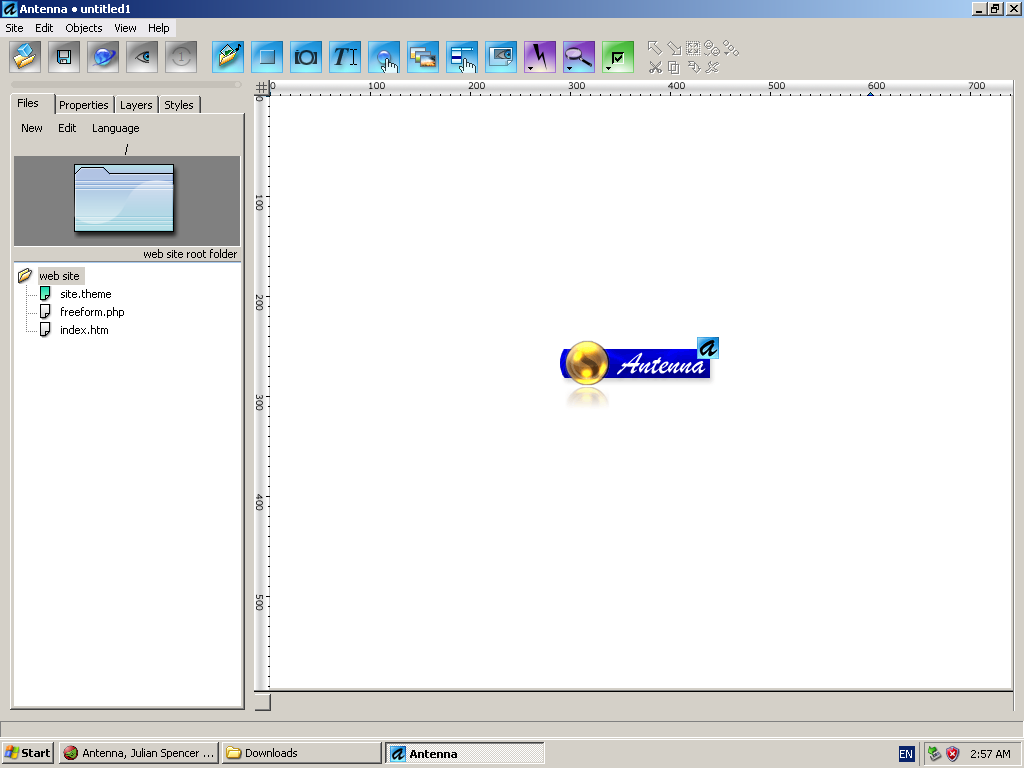Click the Language button in Files panel
The image size is (1024, 768).
coord(116,128)
